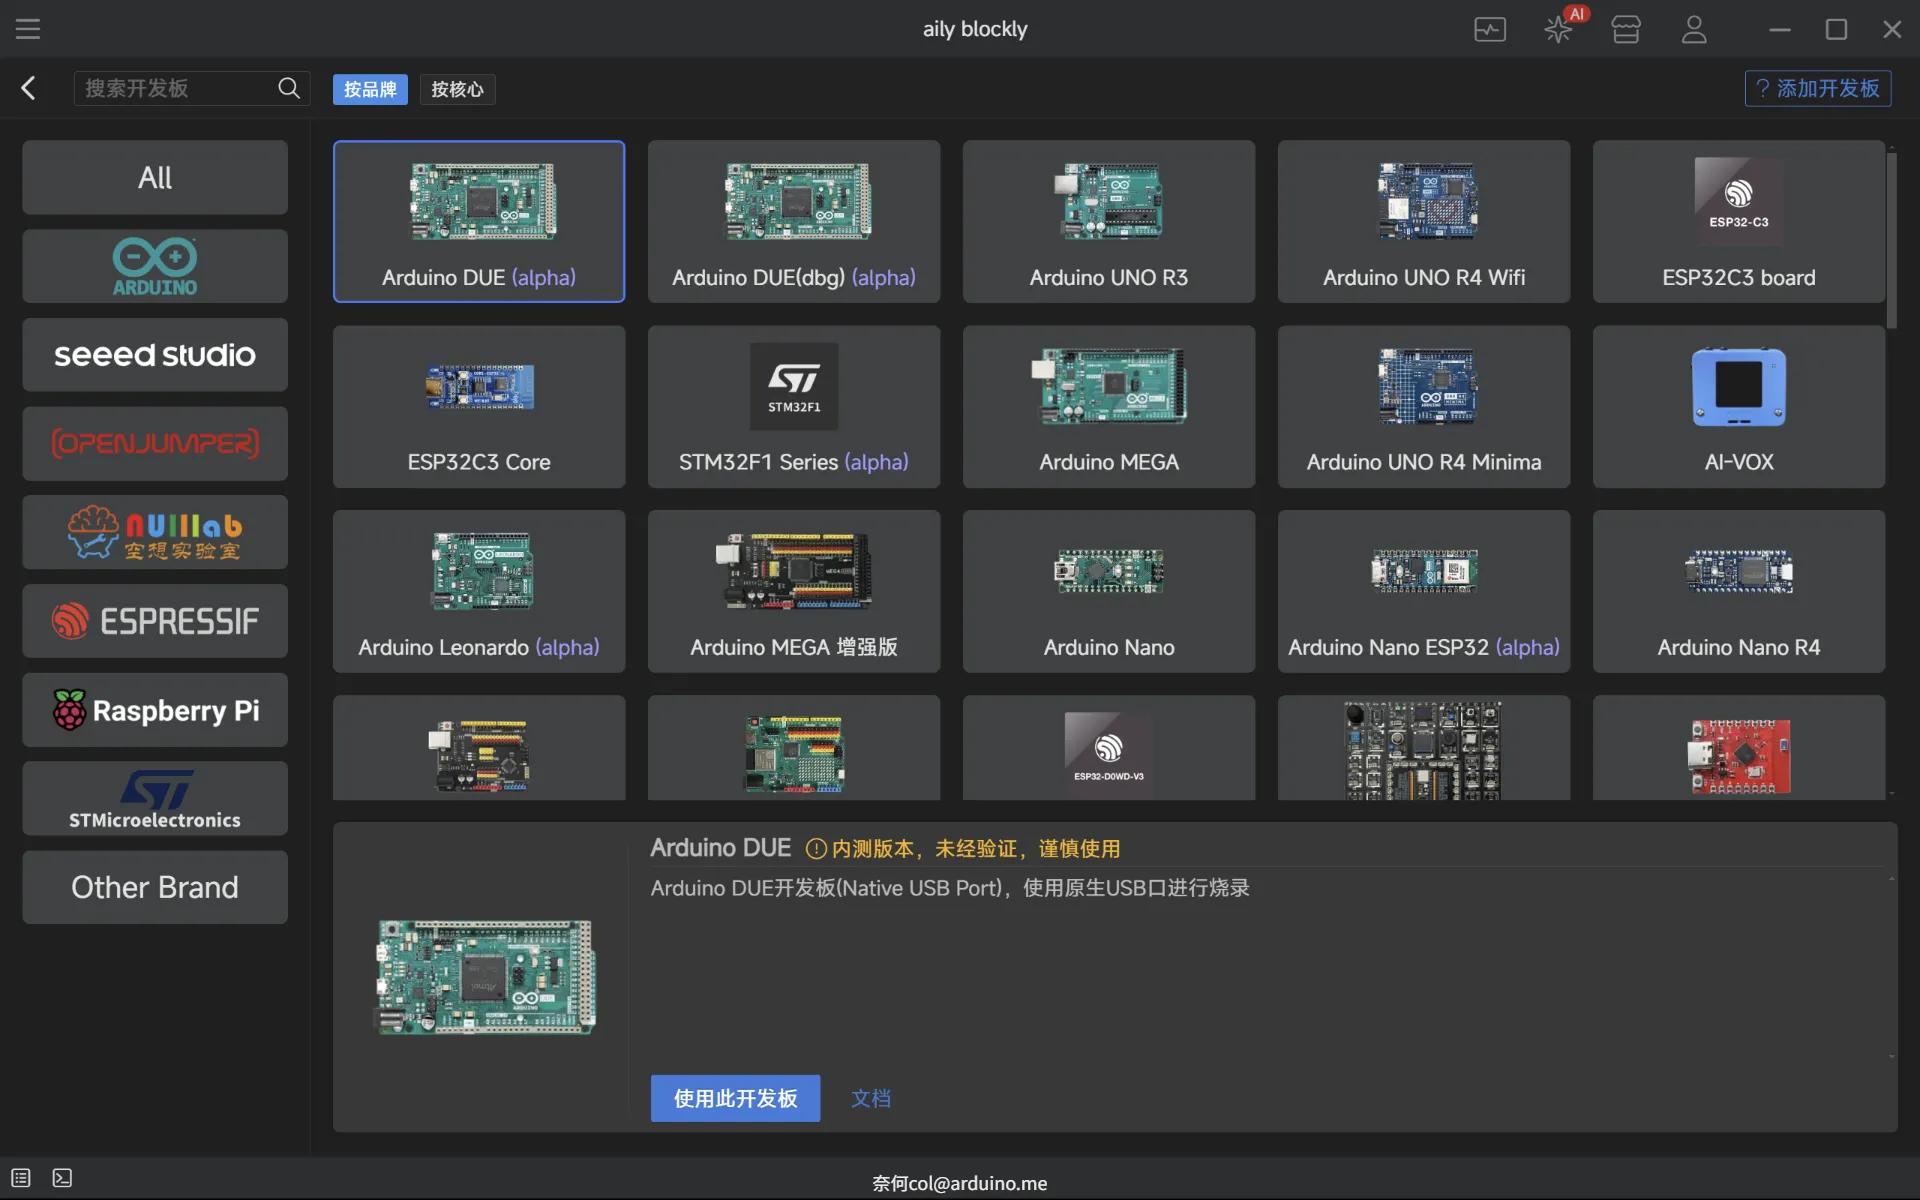Filter boards by Espressif brand
The height and width of the screenshot is (1200, 1920).
pos(155,621)
